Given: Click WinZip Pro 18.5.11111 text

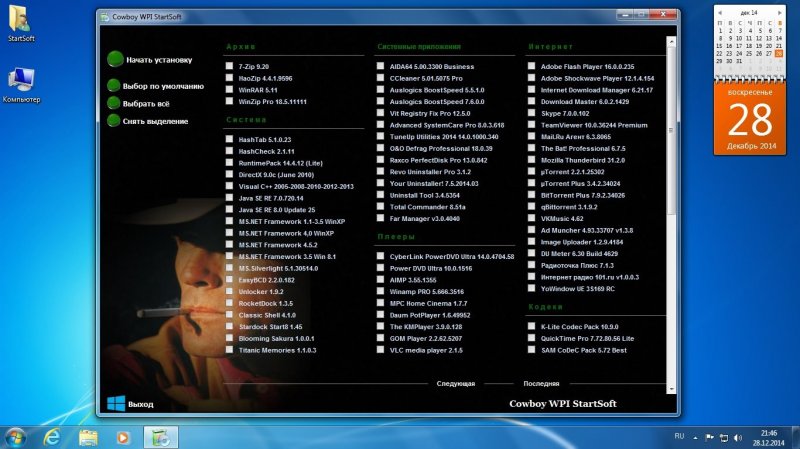Looking at the screenshot, I should (272, 102).
